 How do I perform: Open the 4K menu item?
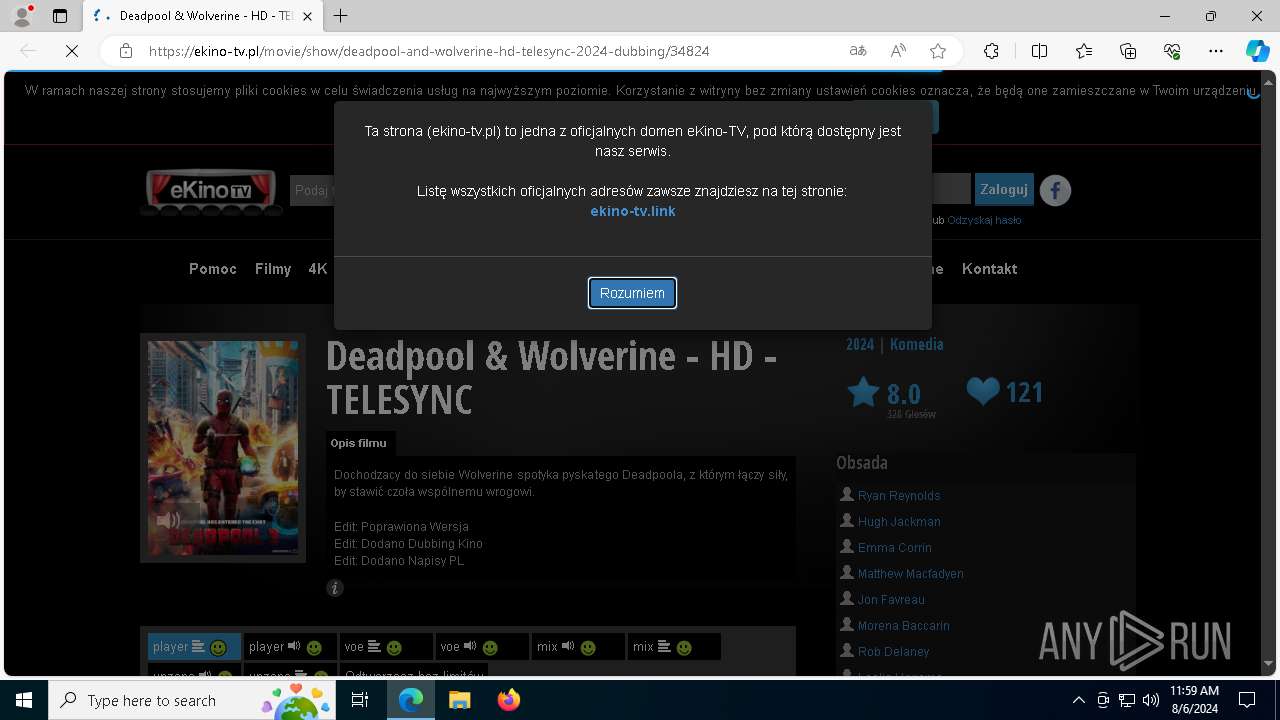318,269
